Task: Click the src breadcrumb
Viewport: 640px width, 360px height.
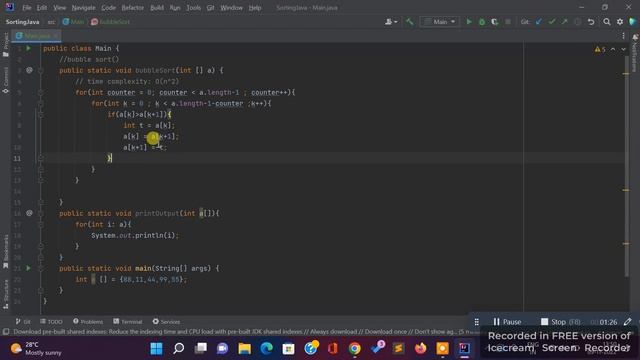Action: click(x=51, y=22)
